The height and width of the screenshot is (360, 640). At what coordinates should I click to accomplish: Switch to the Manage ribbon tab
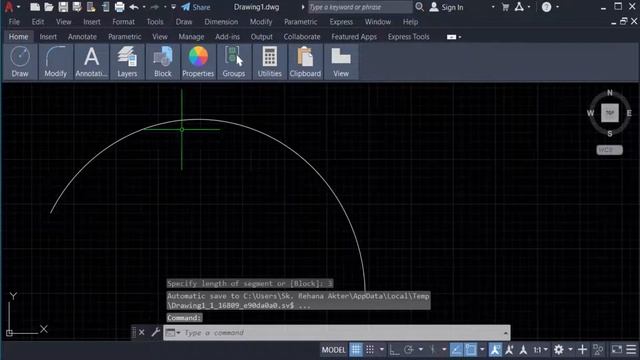(191, 37)
